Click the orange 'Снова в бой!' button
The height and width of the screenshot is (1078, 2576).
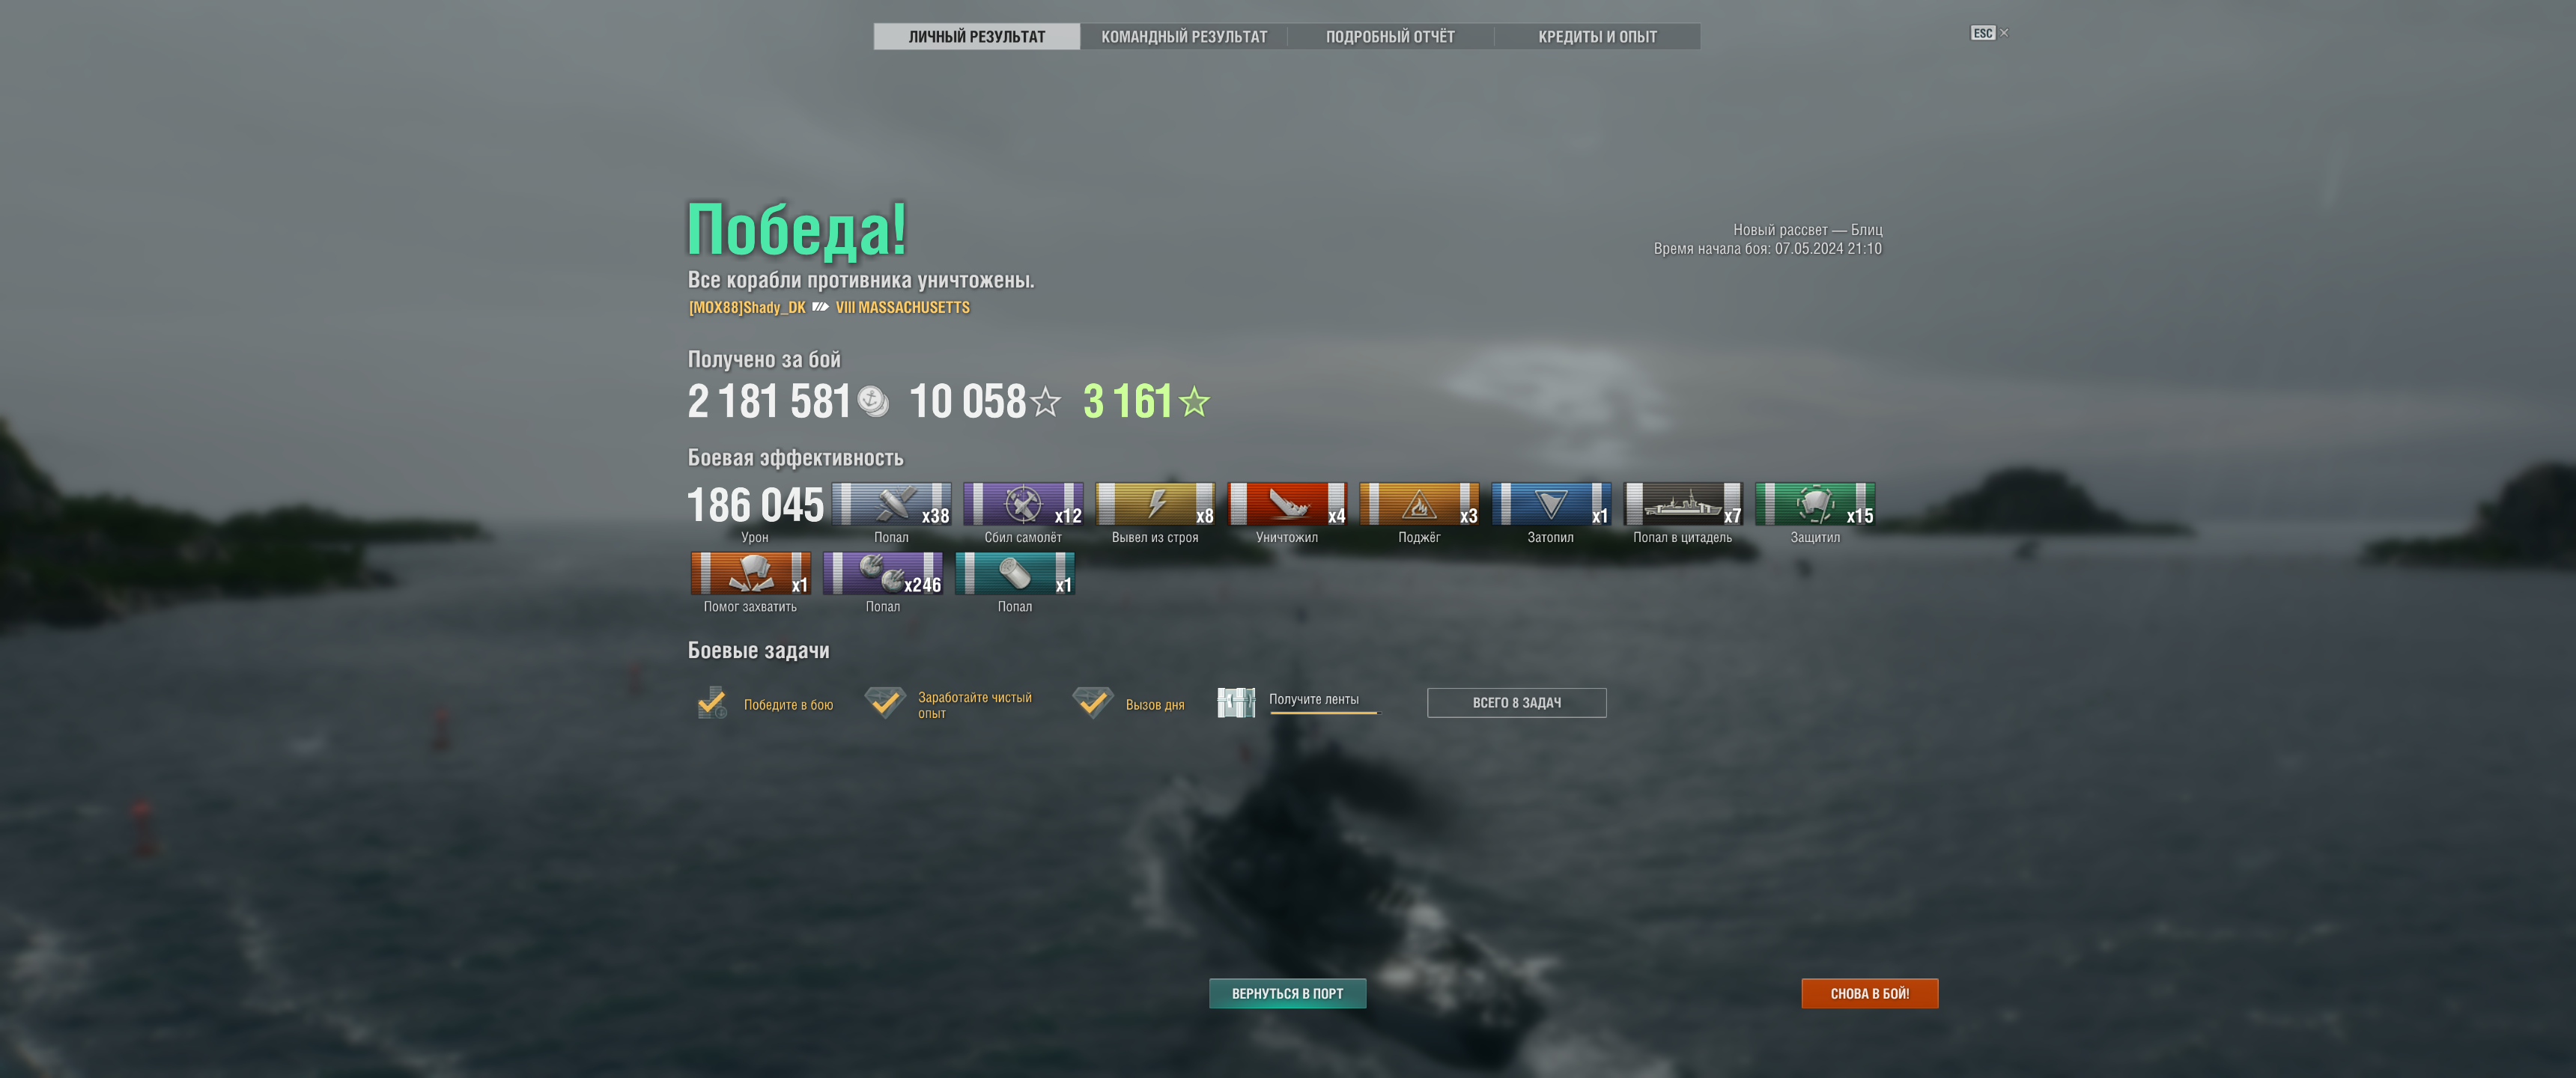click(1869, 993)
